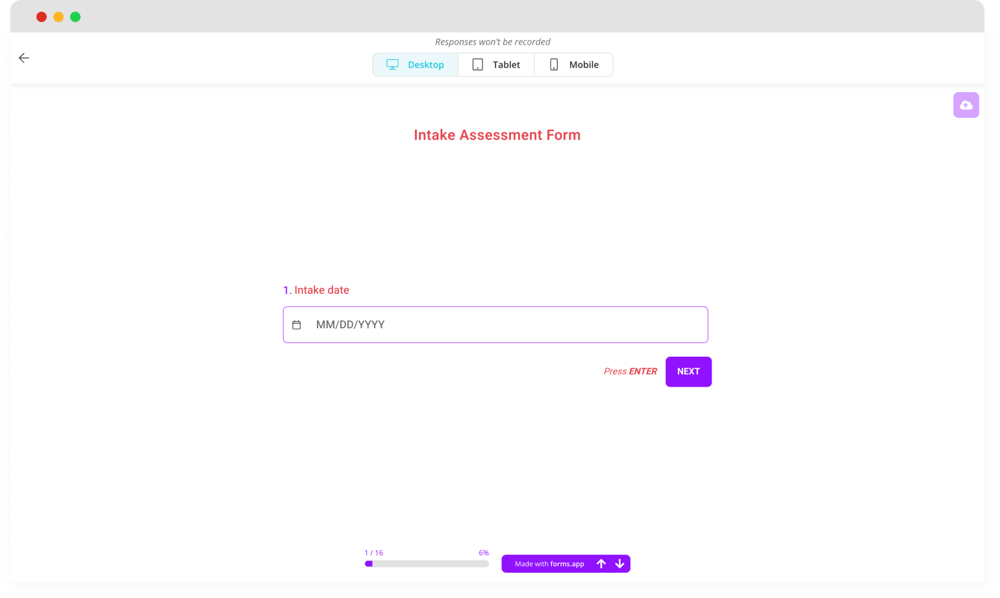Image resolution: width=1000 pixels, height=598 pixels.
Task: Click the red close window button
Action: (40, 16)
